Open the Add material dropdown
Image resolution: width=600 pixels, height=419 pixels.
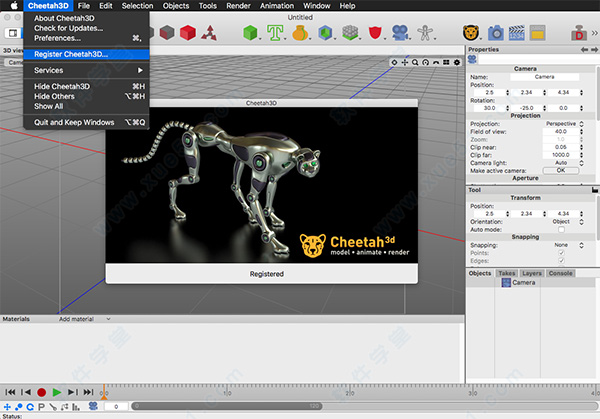(x=84, y=319)
